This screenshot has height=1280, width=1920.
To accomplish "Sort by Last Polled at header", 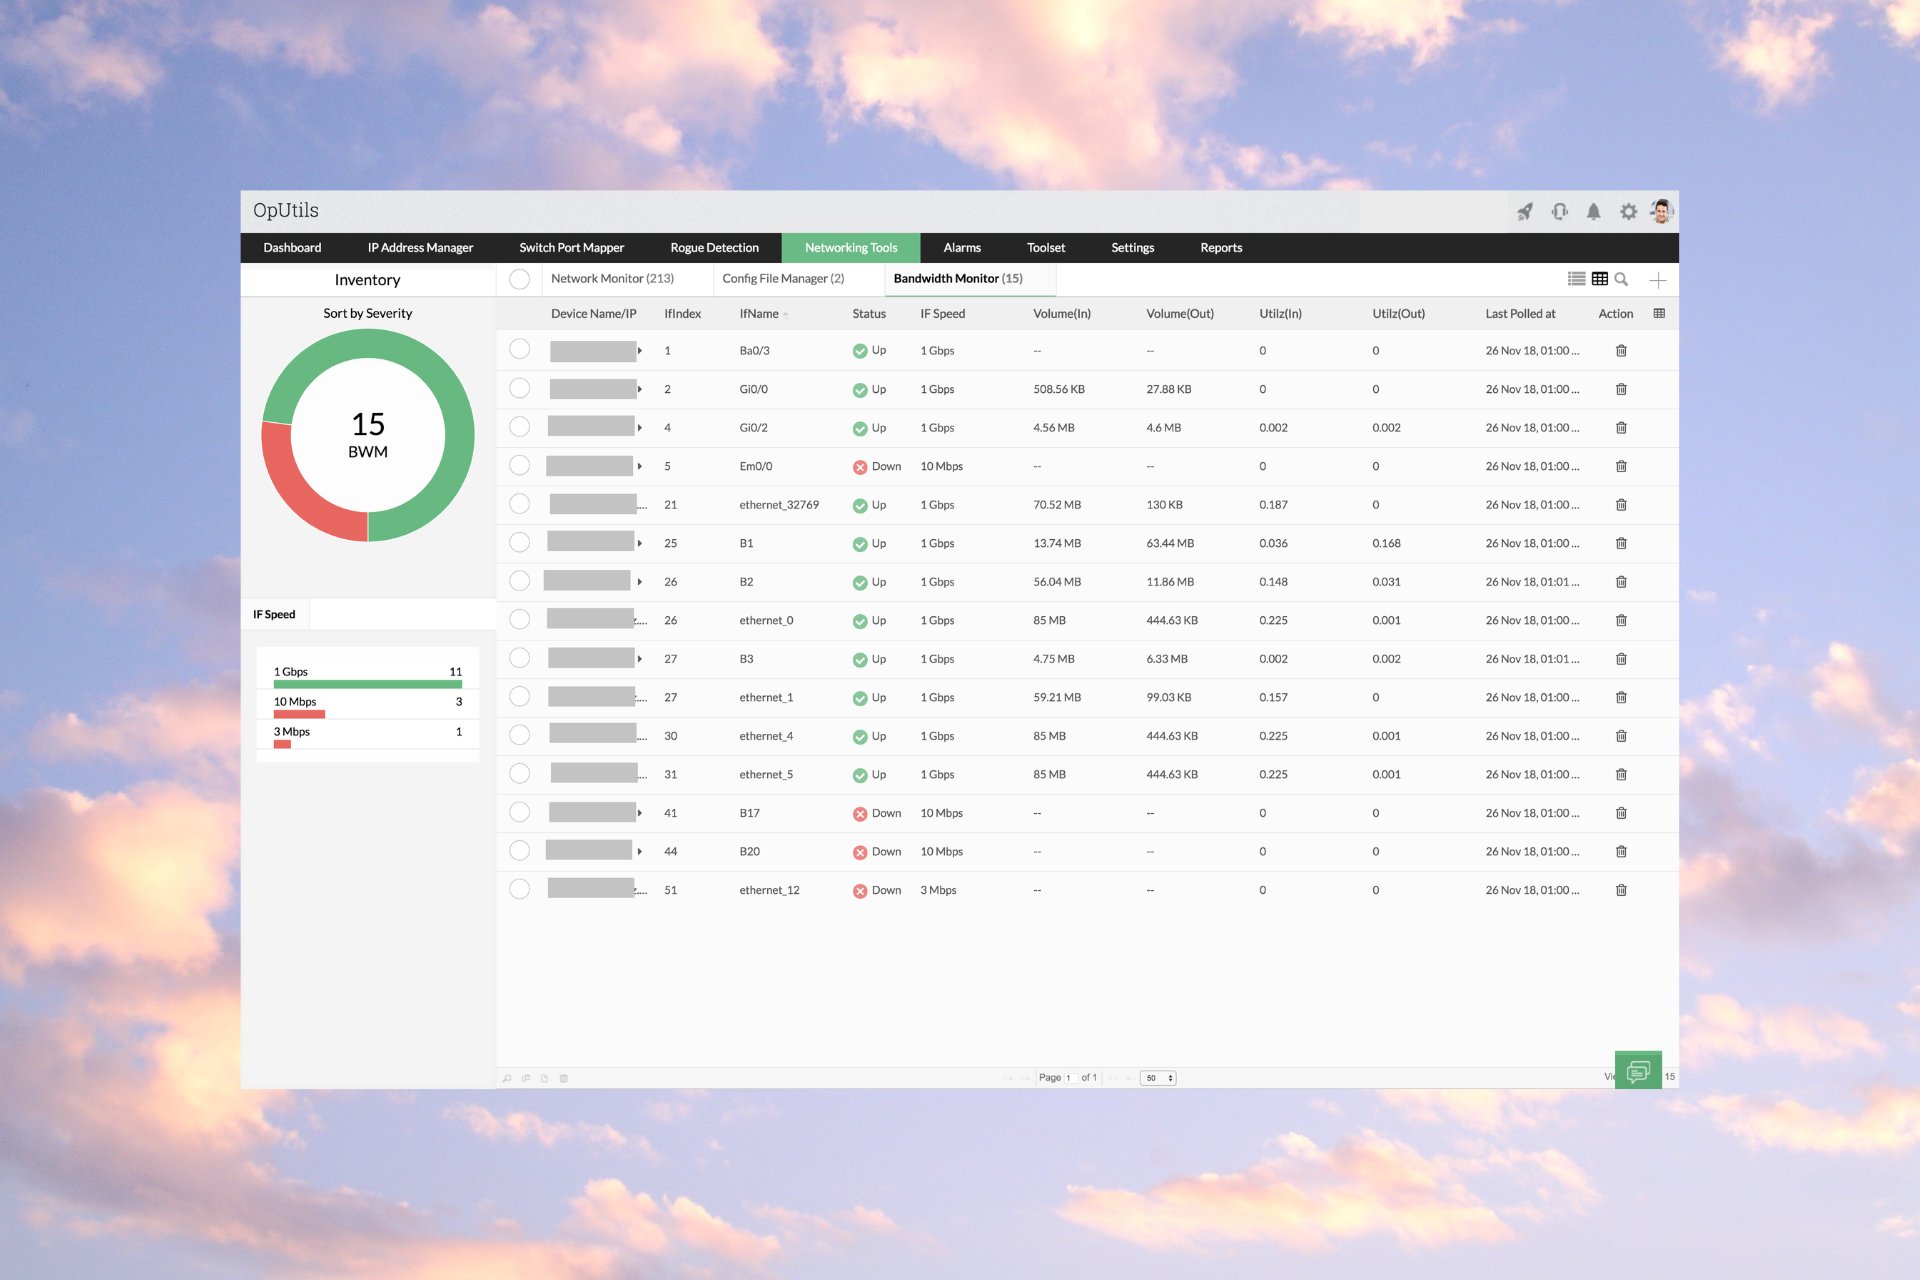I will 1520,314.
